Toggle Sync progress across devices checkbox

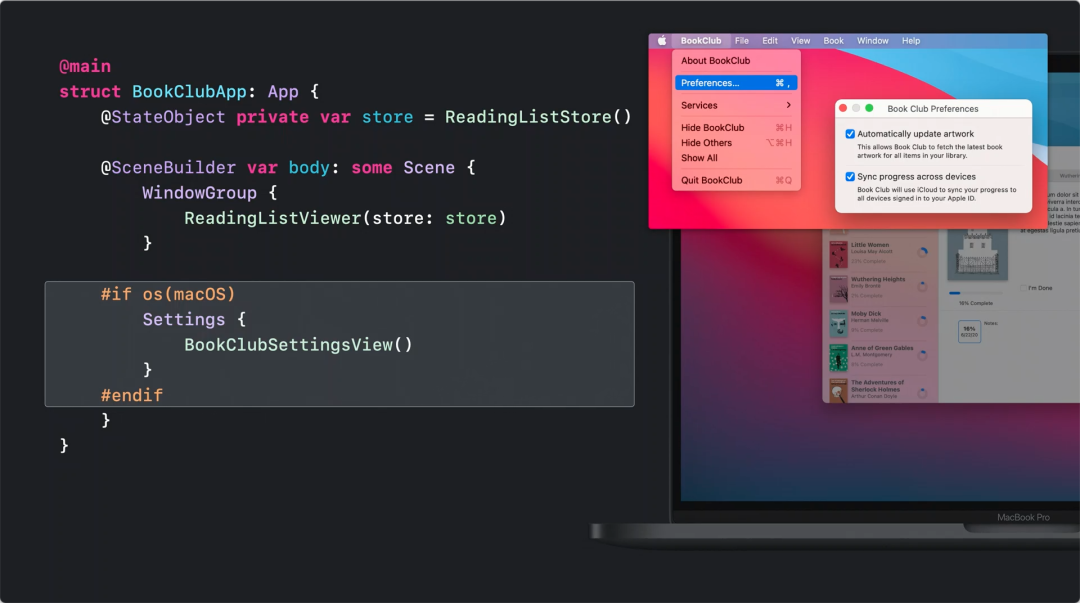click(850, 176)
